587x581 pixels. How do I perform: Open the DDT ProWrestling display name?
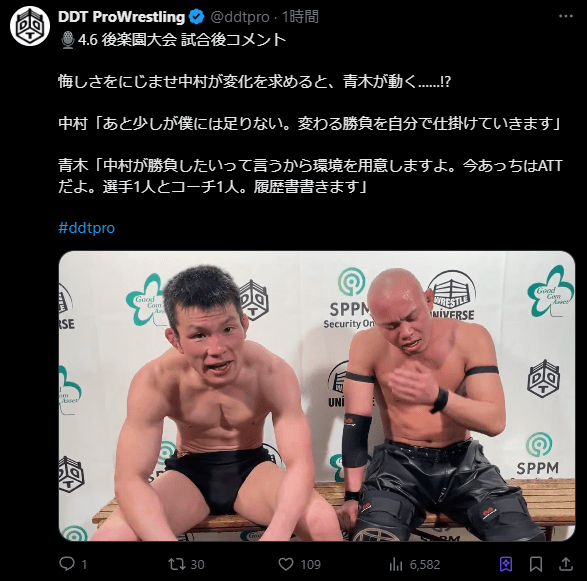122,17
